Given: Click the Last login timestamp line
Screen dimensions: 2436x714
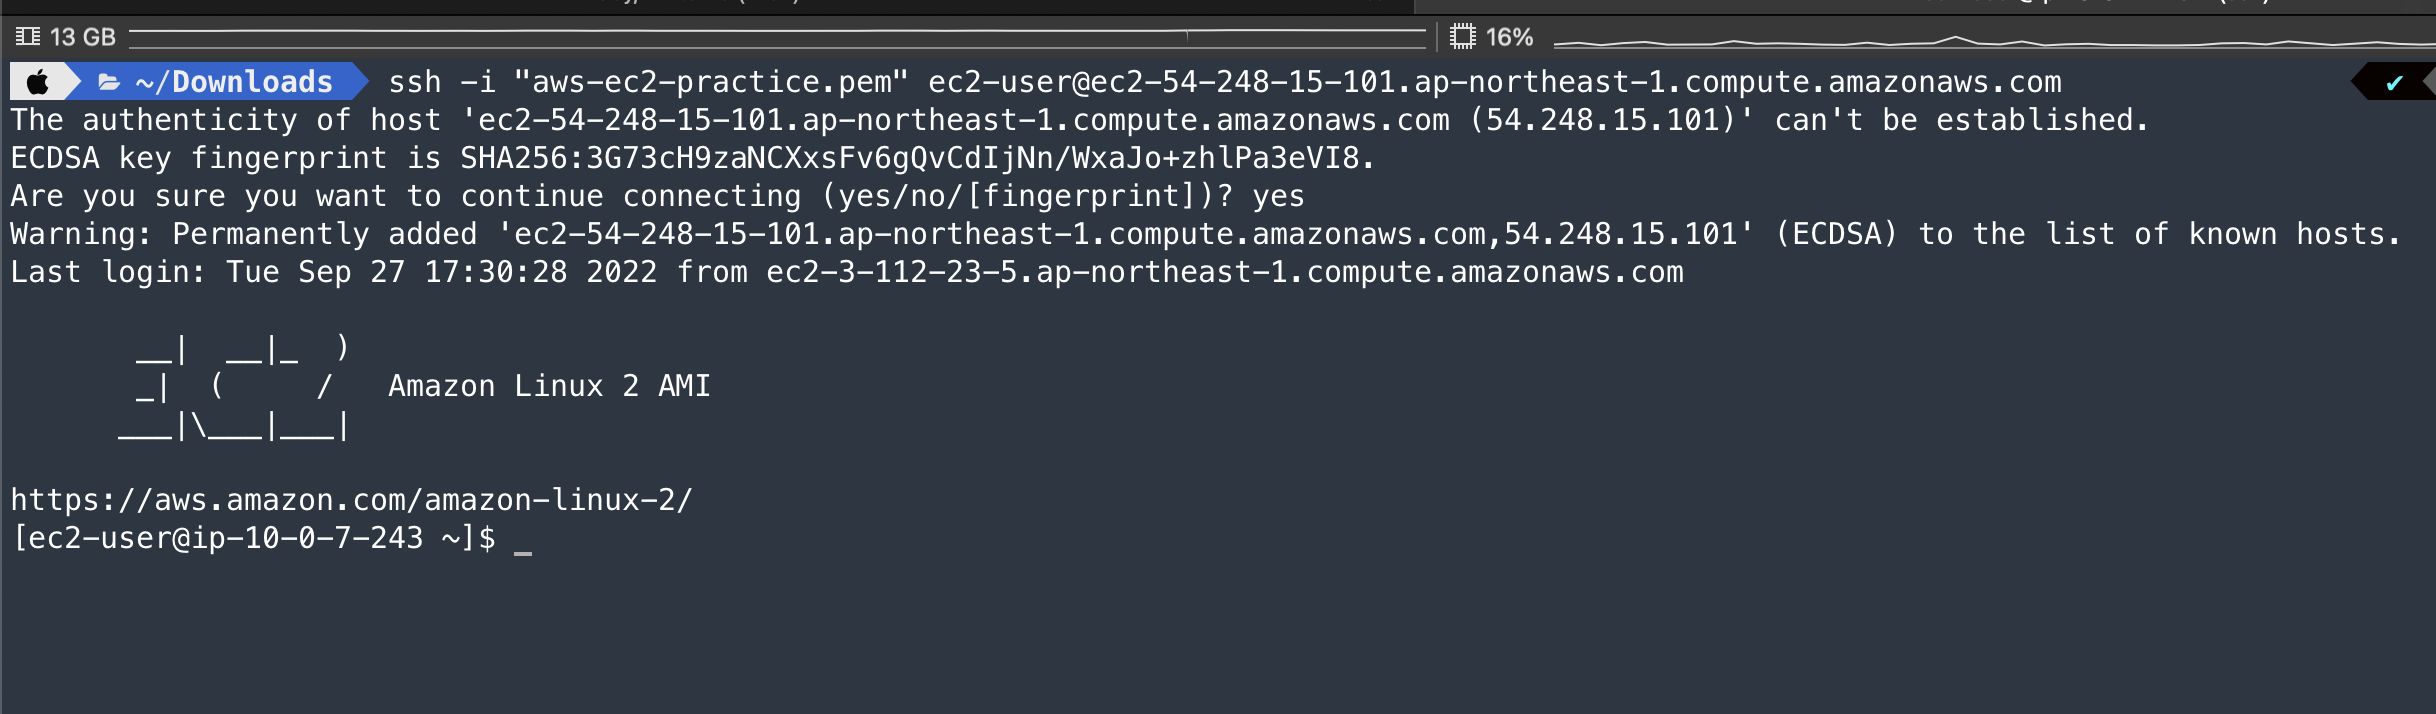Looking at the screenshot, I should [x=846, y=272].
